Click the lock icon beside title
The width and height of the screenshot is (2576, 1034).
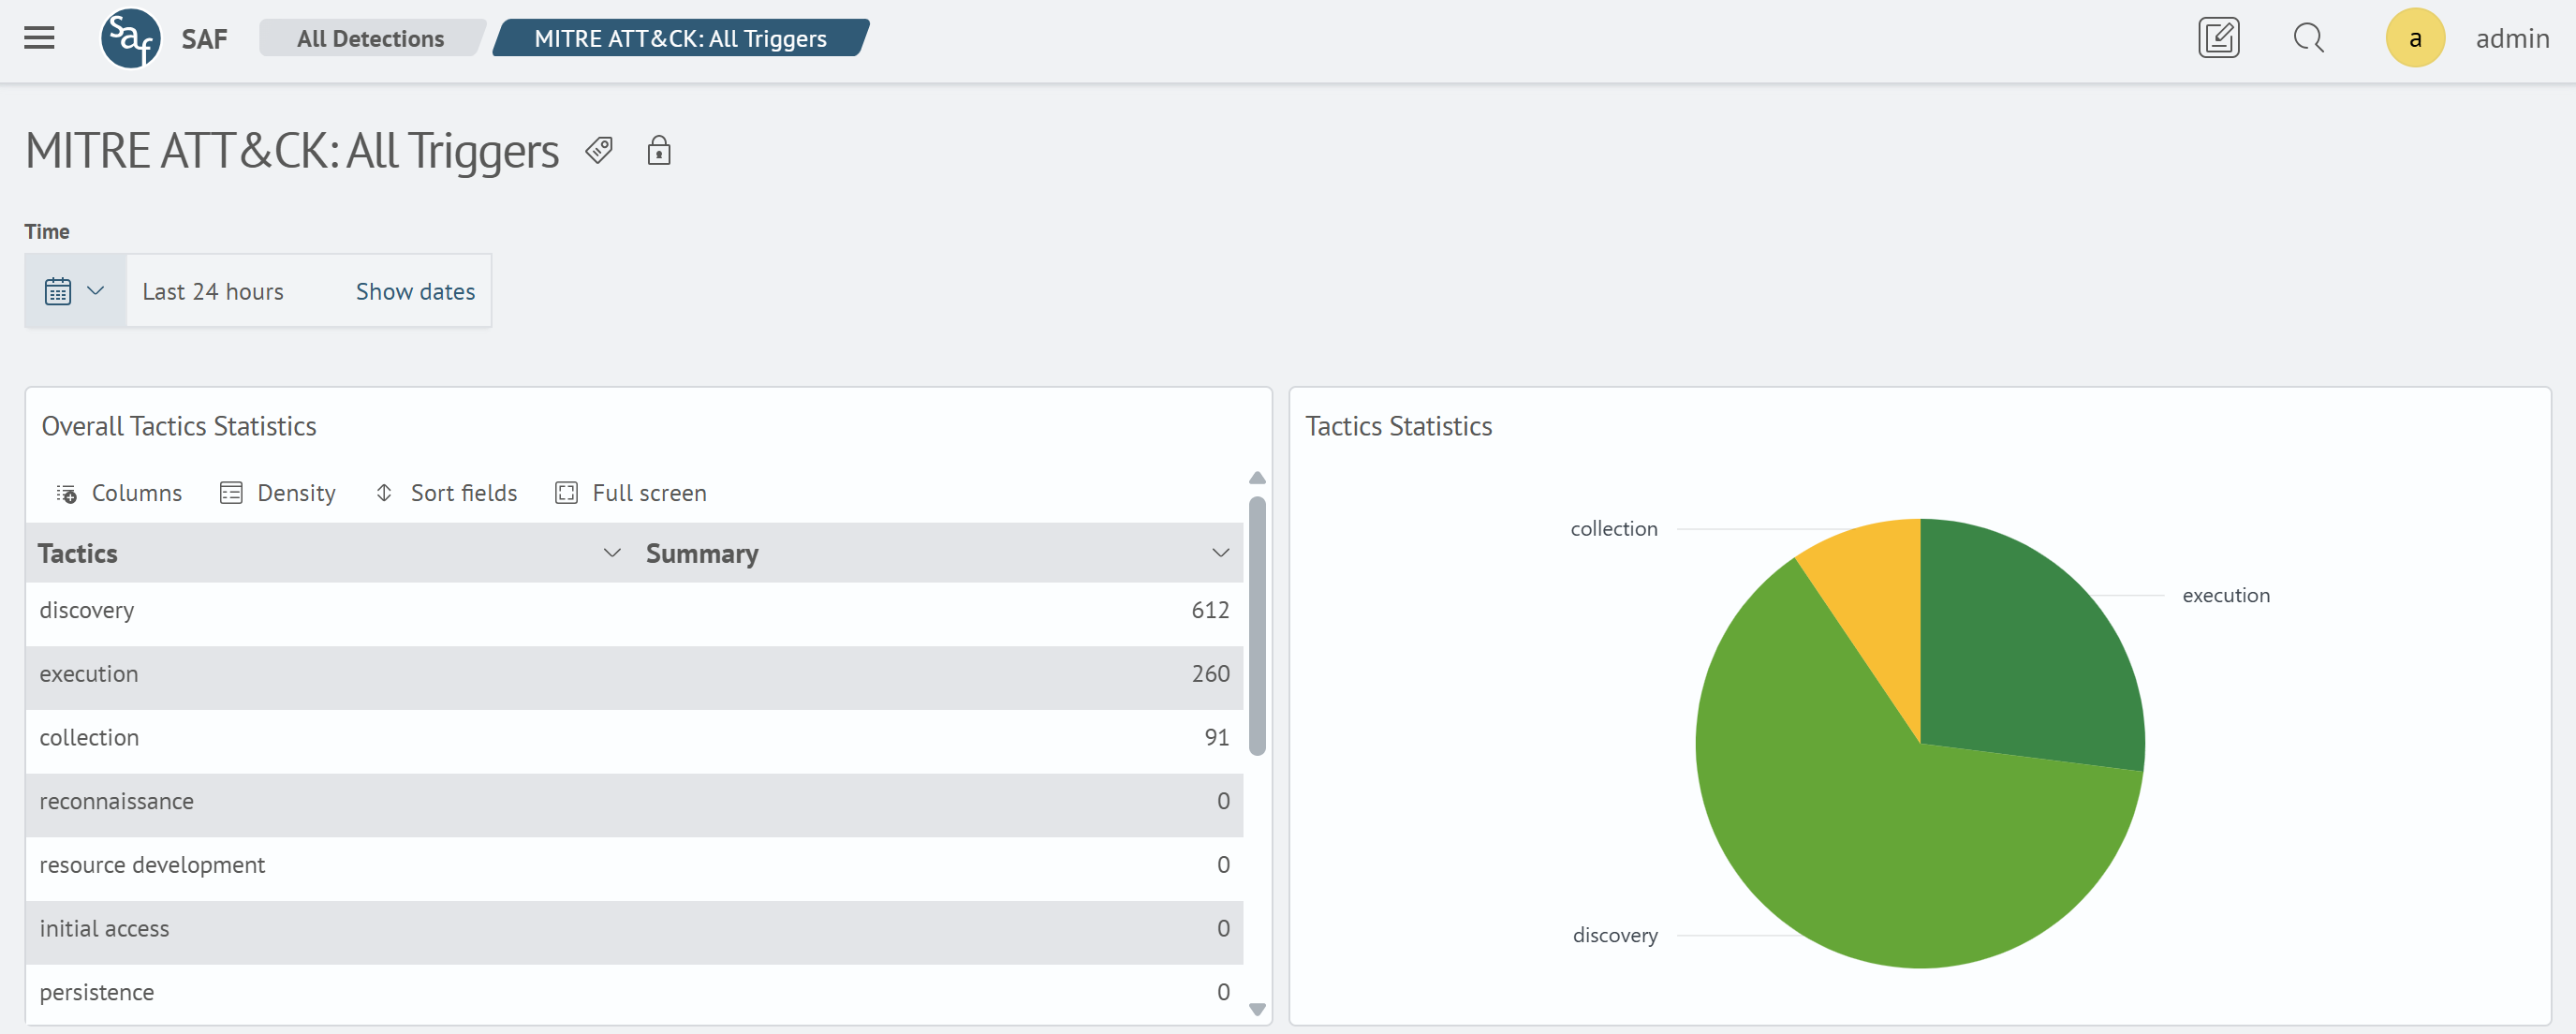[x=658, y=150]
